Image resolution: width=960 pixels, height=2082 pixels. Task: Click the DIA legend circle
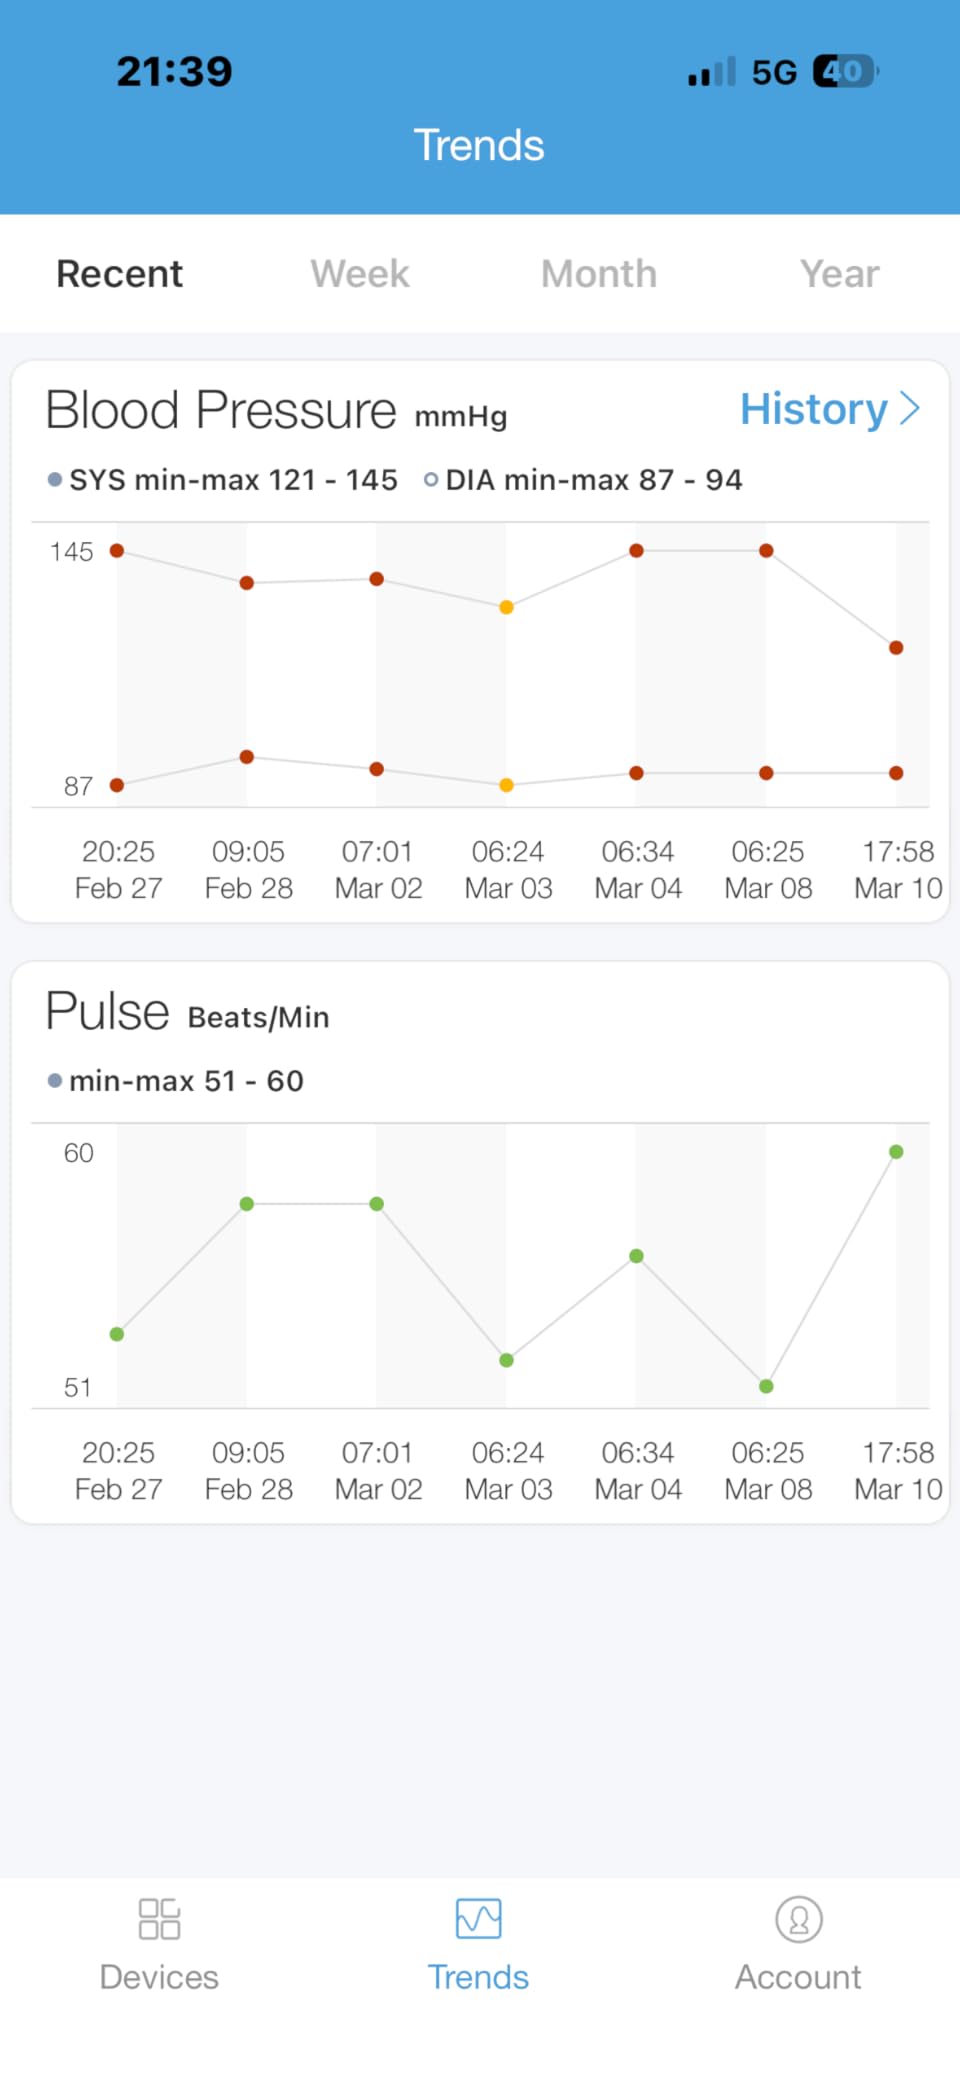point(431,480)
